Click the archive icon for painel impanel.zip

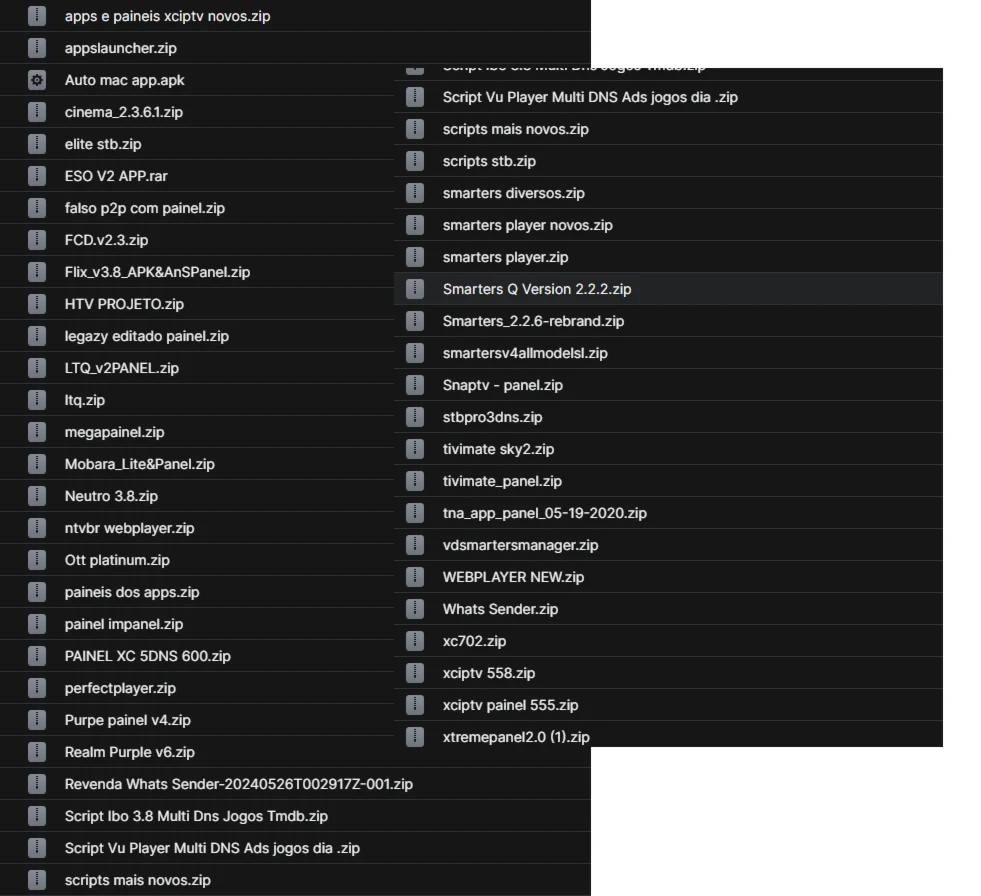[37, 624]
